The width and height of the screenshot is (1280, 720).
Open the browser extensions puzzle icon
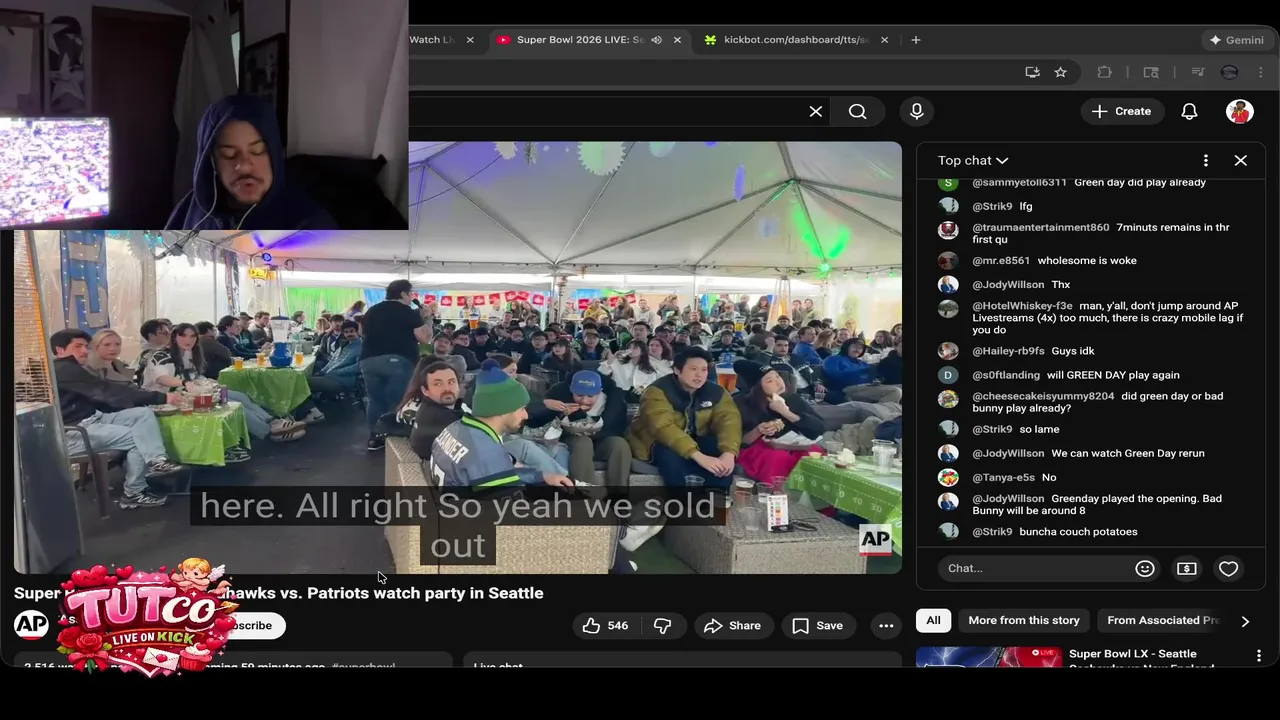[x=1105, y=72]
